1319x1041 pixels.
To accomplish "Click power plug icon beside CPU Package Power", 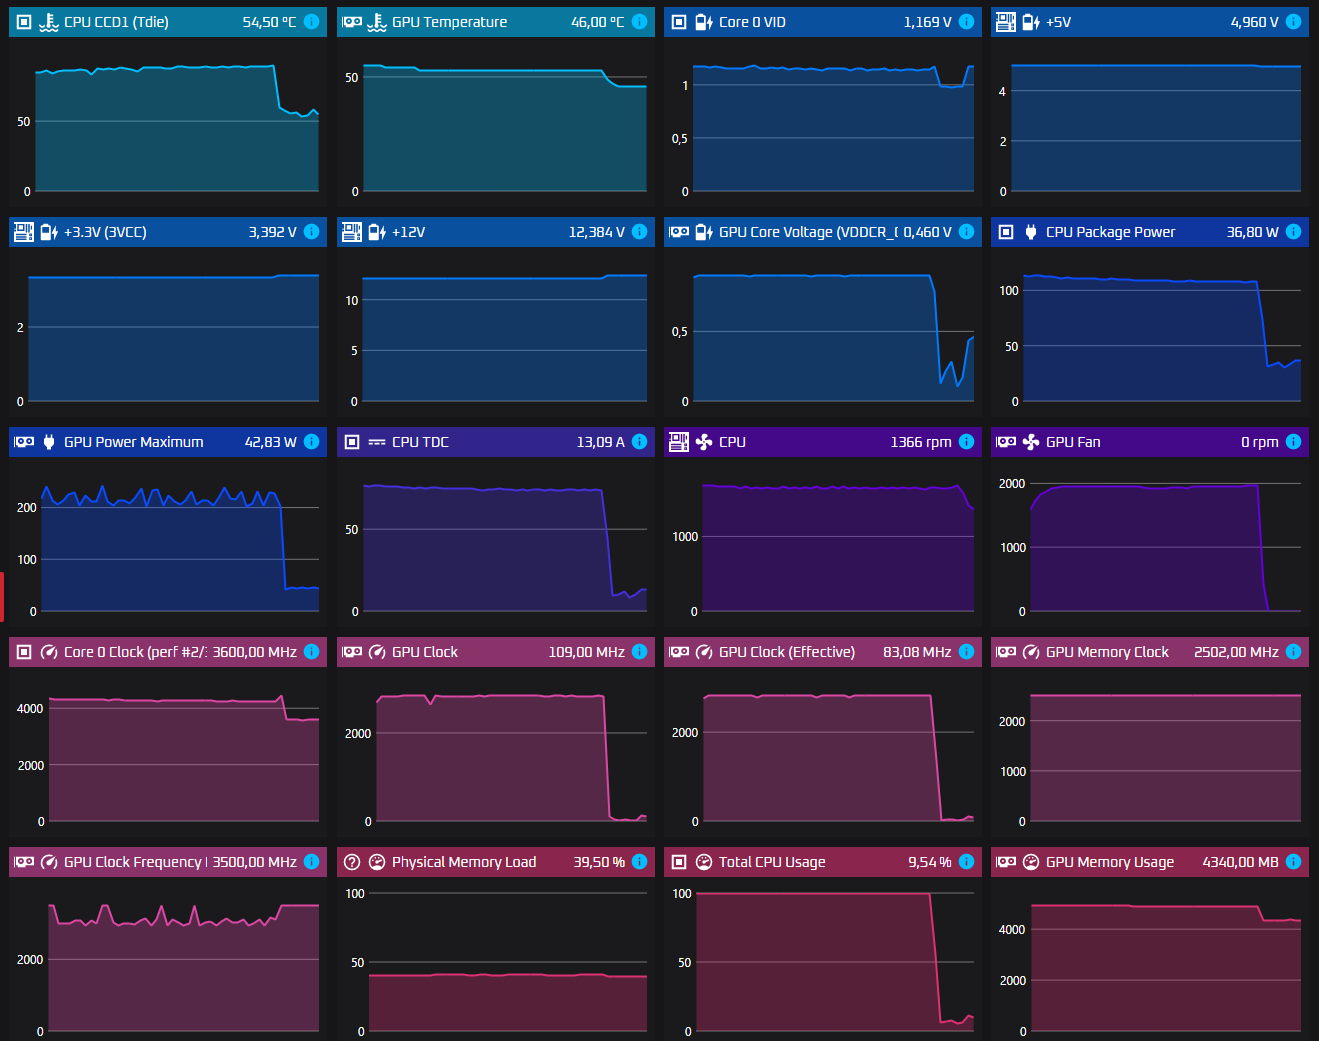I will pyautogui.click(x=1031, y=232).
